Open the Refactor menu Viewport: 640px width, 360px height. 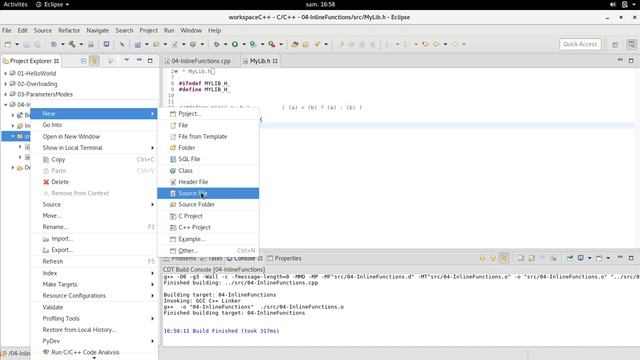pos(69,30)
